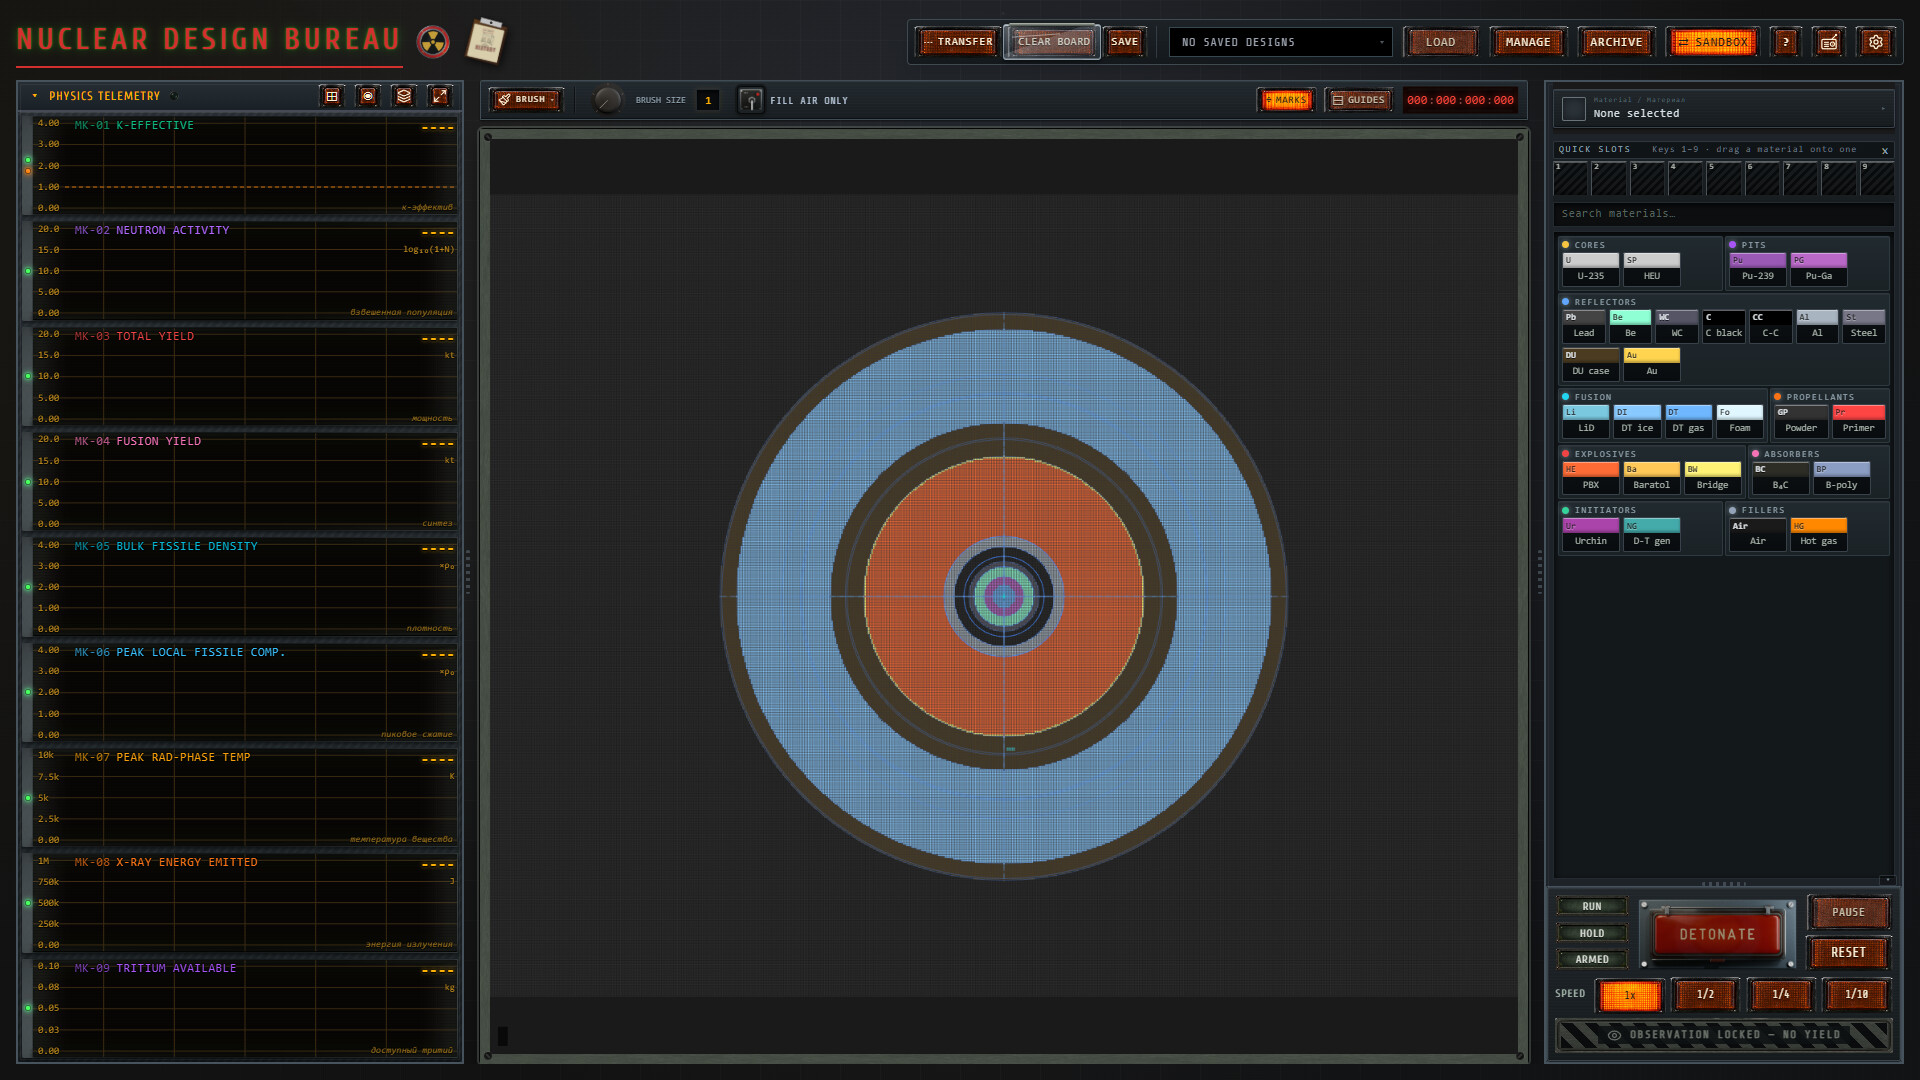Set simulation speed to 1/4

tap(1780, 994)
